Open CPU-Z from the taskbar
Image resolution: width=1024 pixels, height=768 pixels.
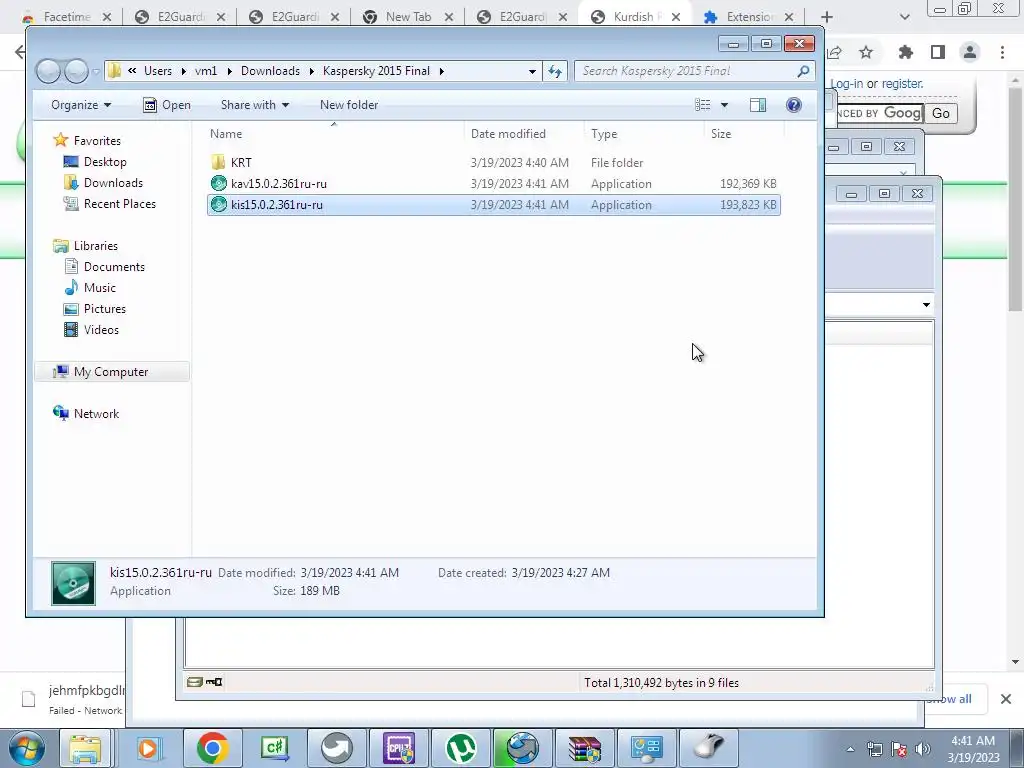click(399, 748)
